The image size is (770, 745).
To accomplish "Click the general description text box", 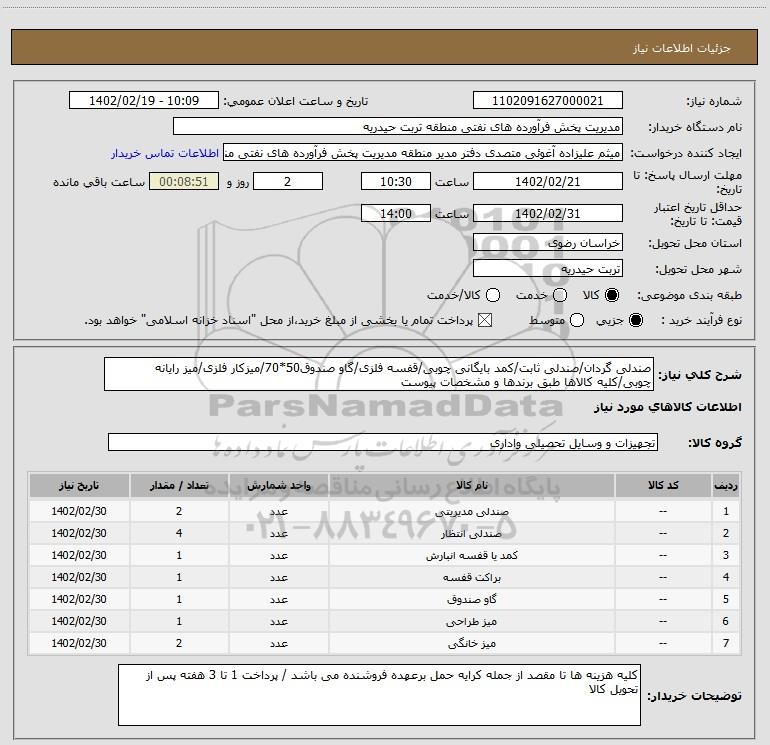I will point(379,375).
